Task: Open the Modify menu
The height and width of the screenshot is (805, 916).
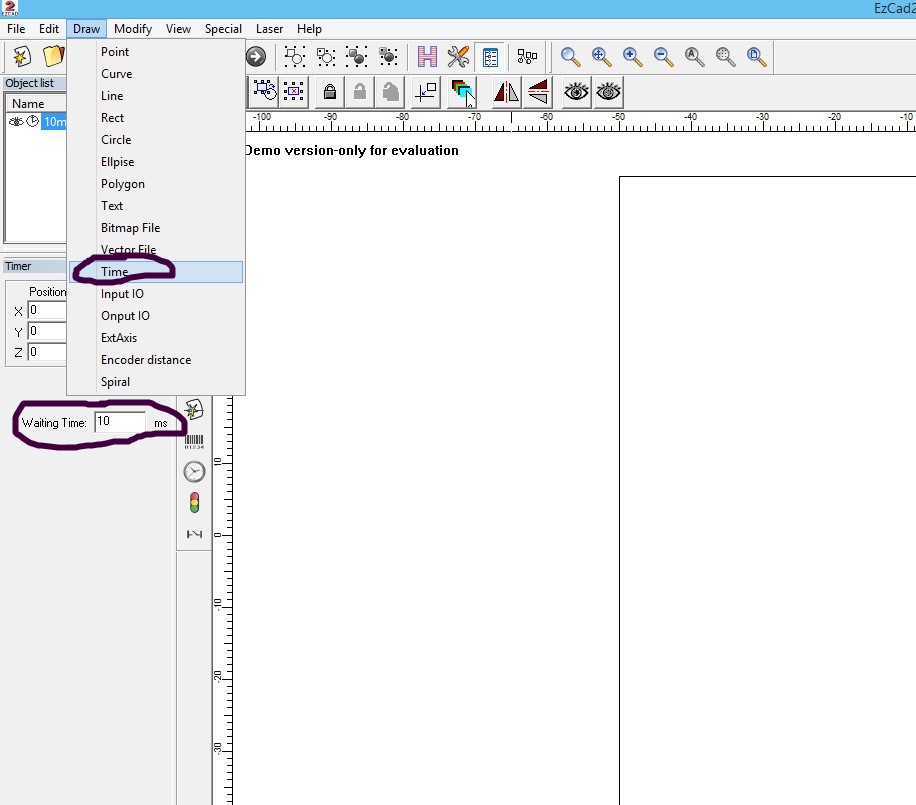Action: (133, 29)
